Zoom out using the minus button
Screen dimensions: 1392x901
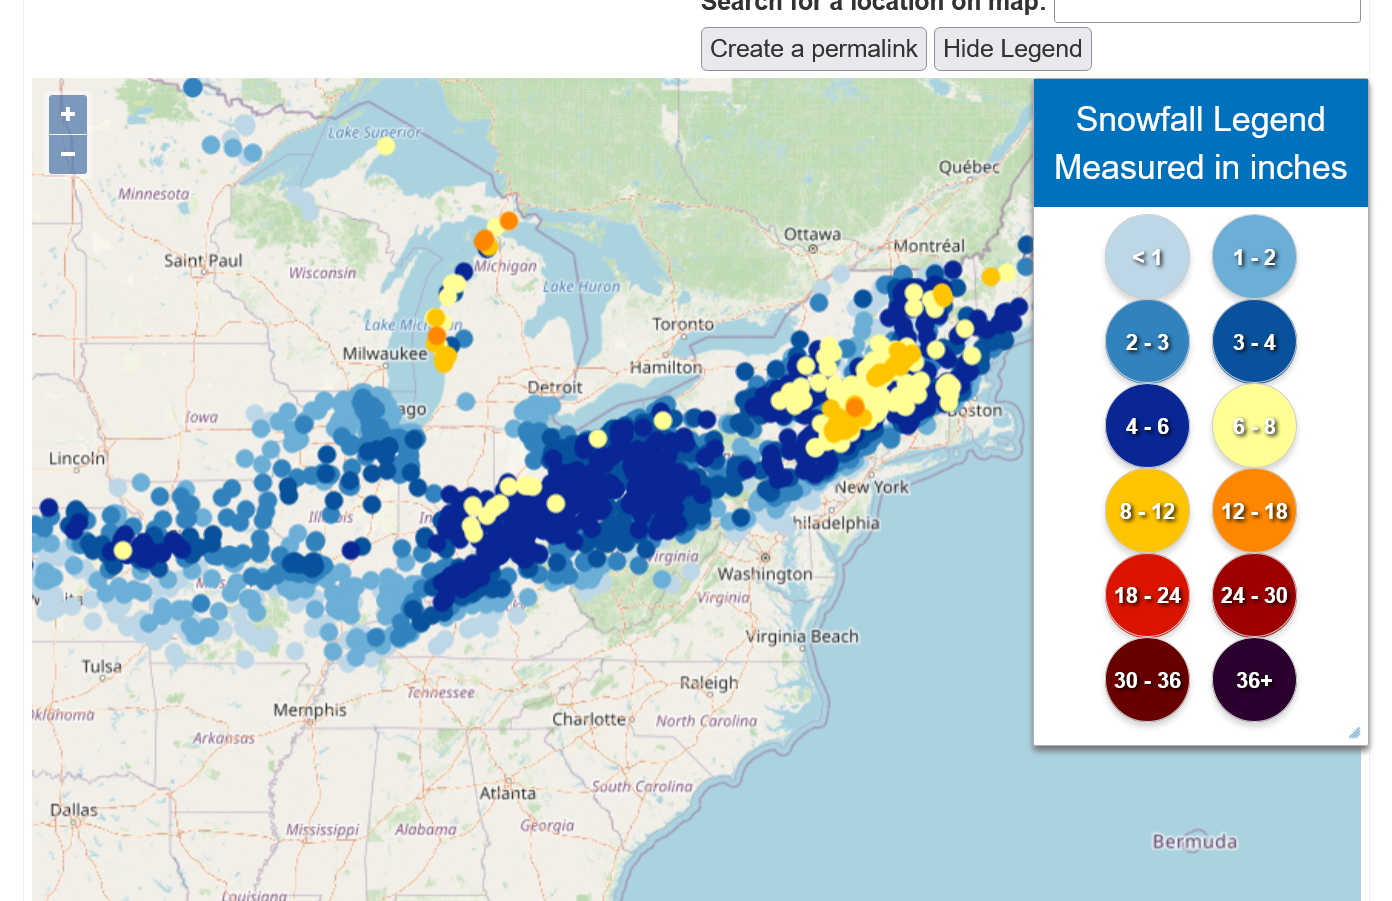(68, 155)
